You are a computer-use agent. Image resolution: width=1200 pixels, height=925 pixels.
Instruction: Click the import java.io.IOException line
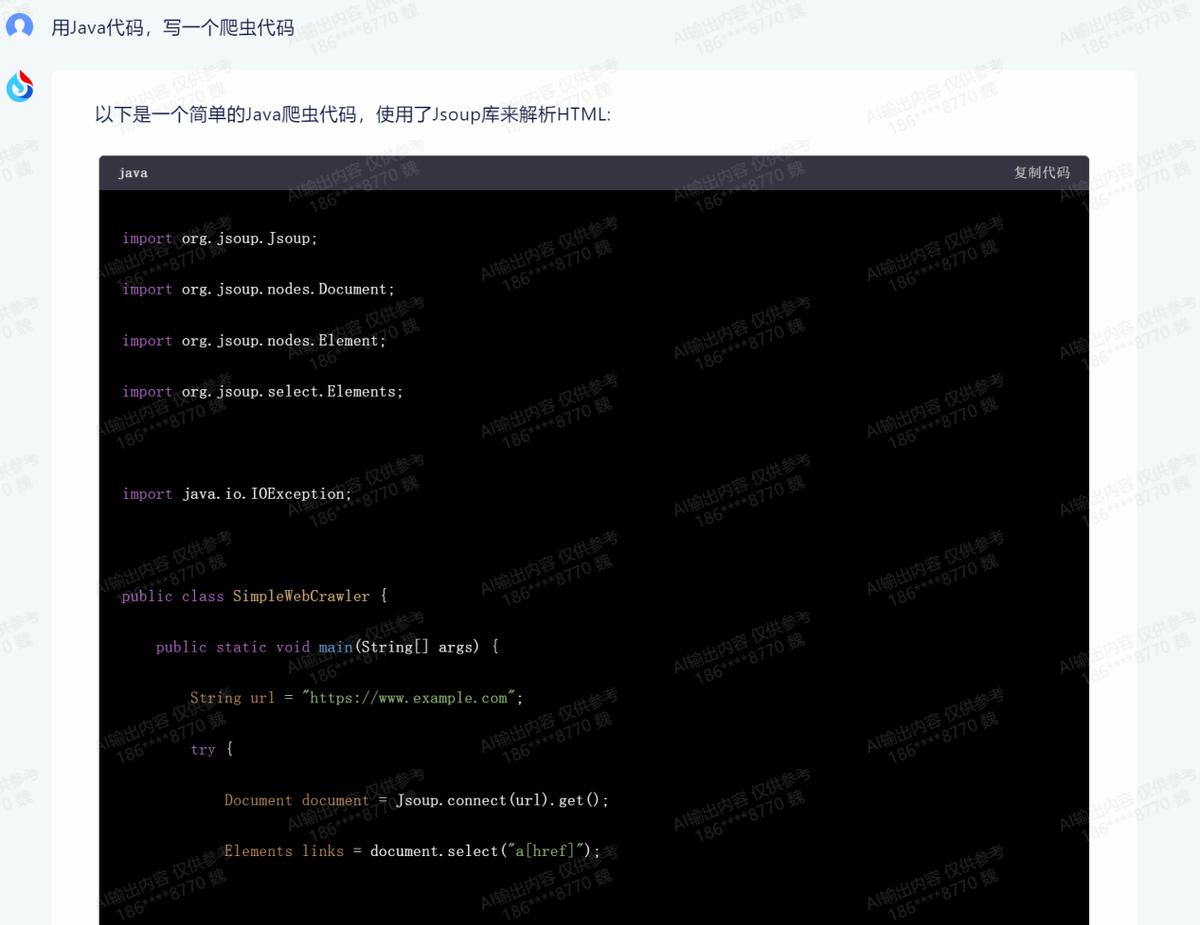point(237,493)
